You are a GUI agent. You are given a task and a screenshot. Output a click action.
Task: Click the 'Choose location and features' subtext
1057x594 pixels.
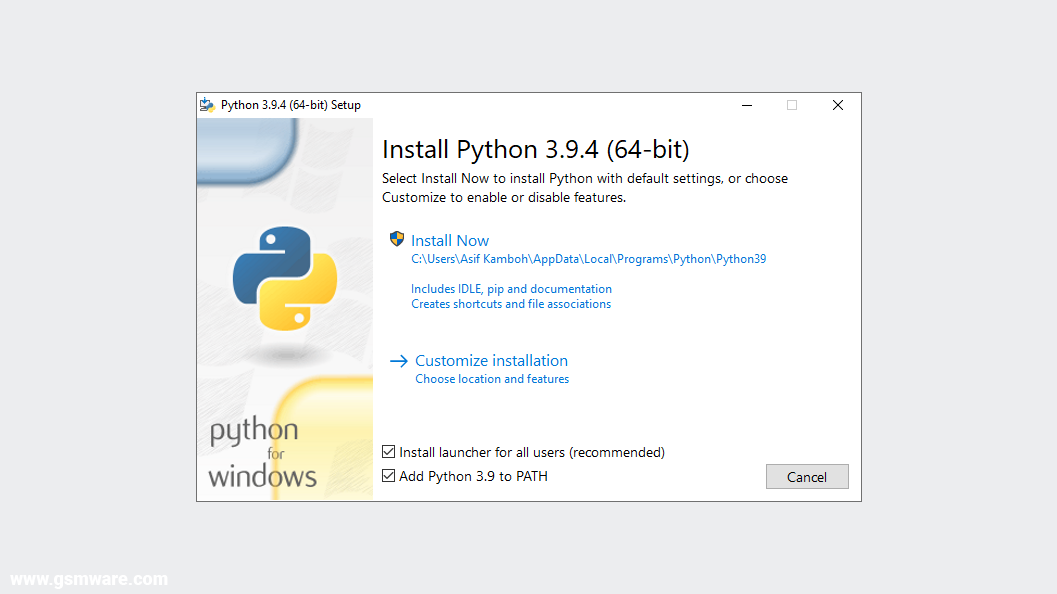click(492, 379)
